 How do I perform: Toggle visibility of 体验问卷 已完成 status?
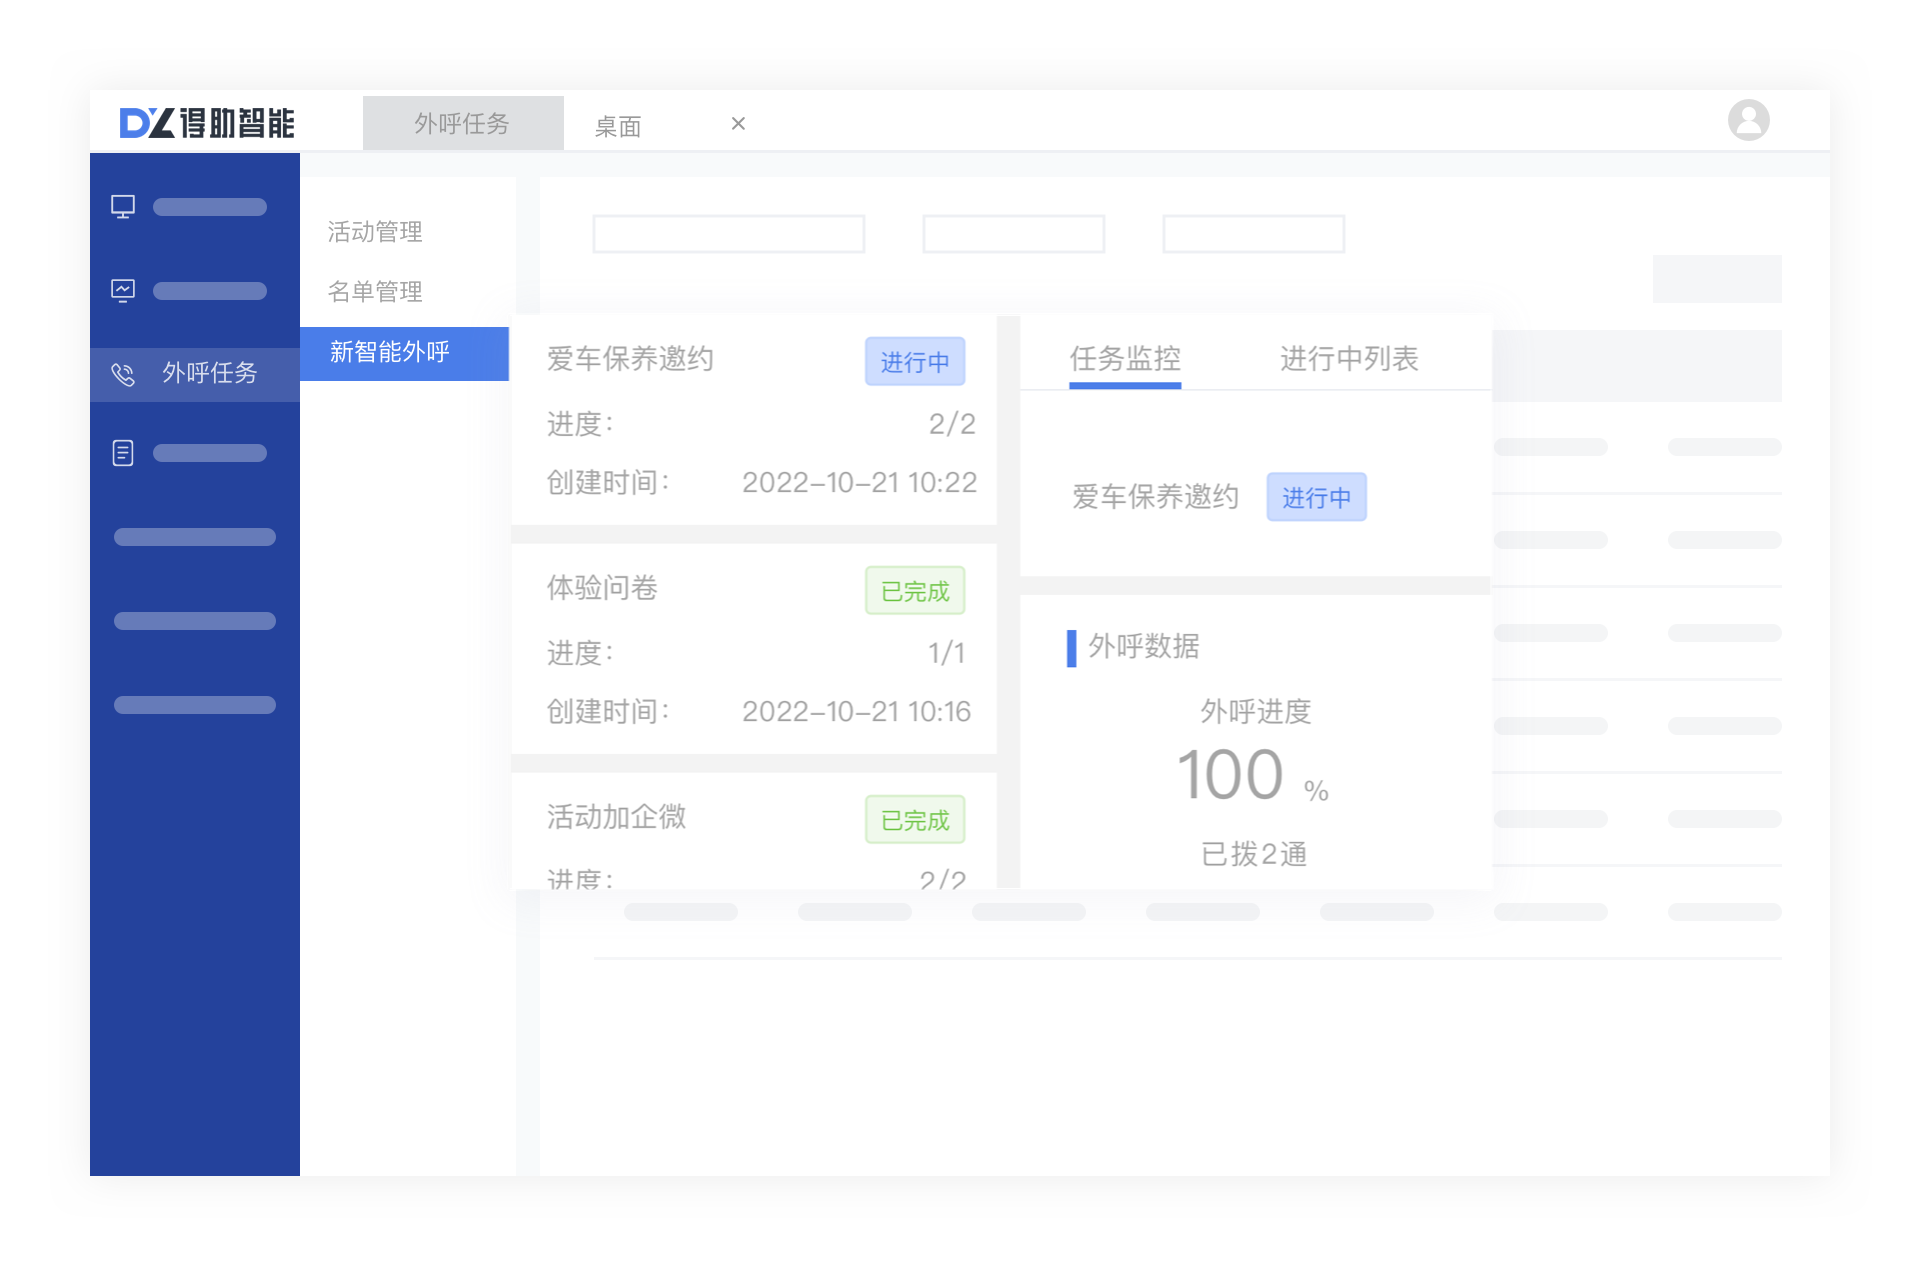[x=915, y=591]
